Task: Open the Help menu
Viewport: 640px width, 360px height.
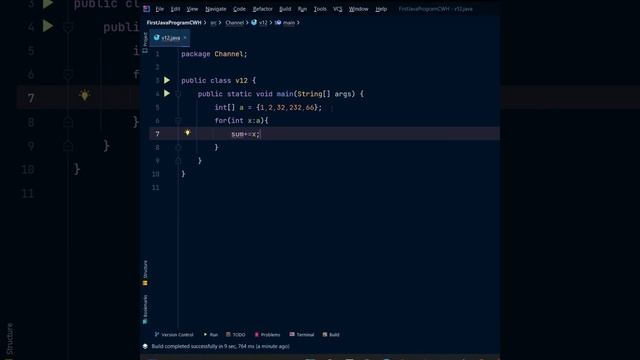Action: pyautogui.click(x=381, y=9)
